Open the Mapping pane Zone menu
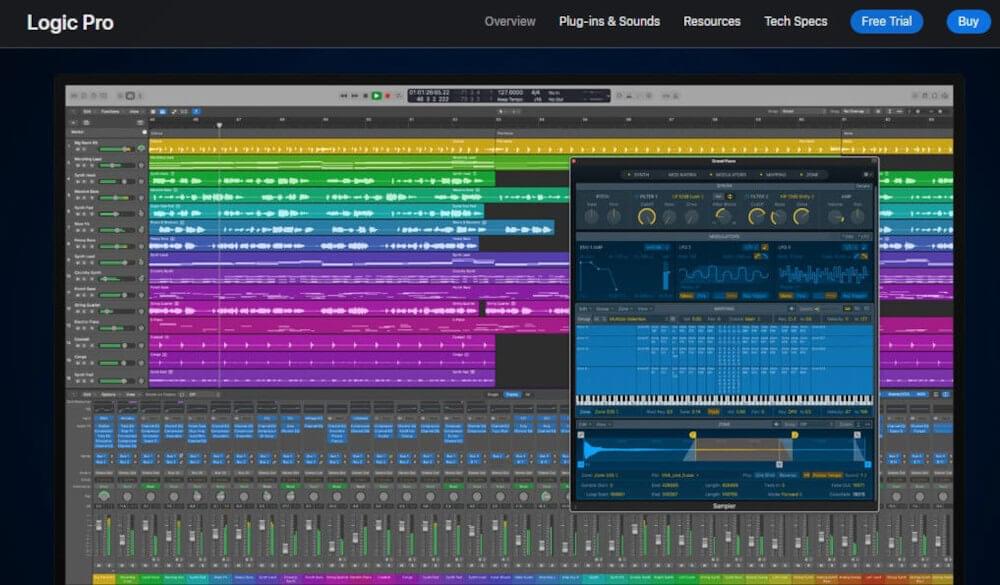 point(625,309)
